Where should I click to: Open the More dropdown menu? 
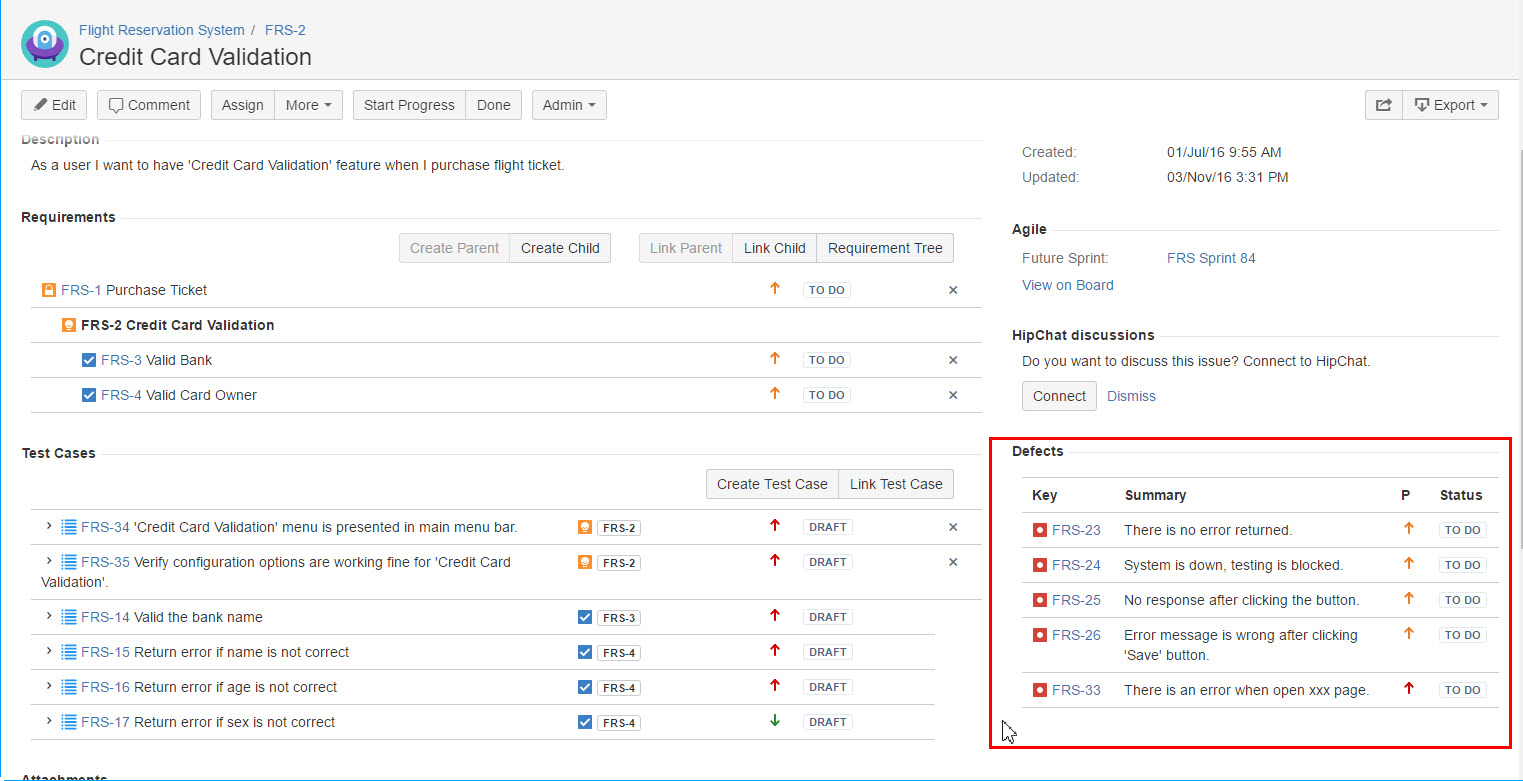click(x=308, y=105)
